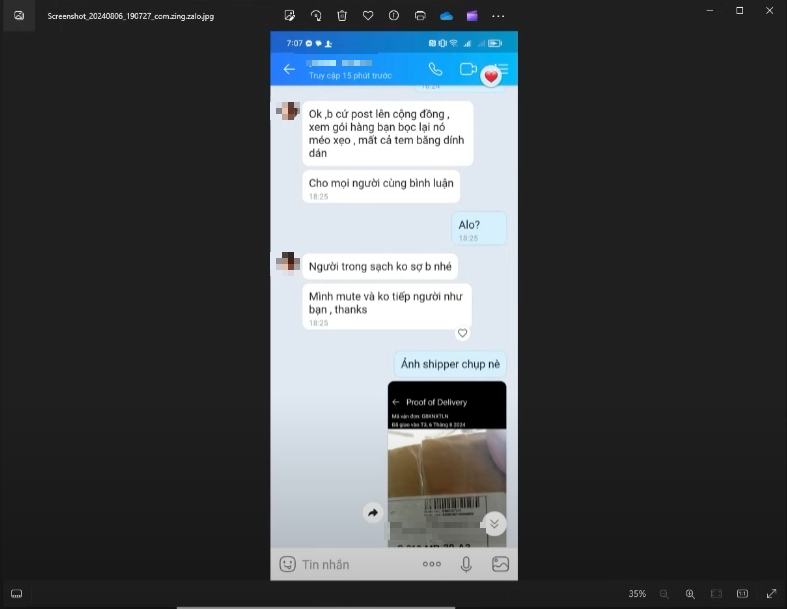
Task: Open the gallery icon at top left
Action: (x=19, y=16)
